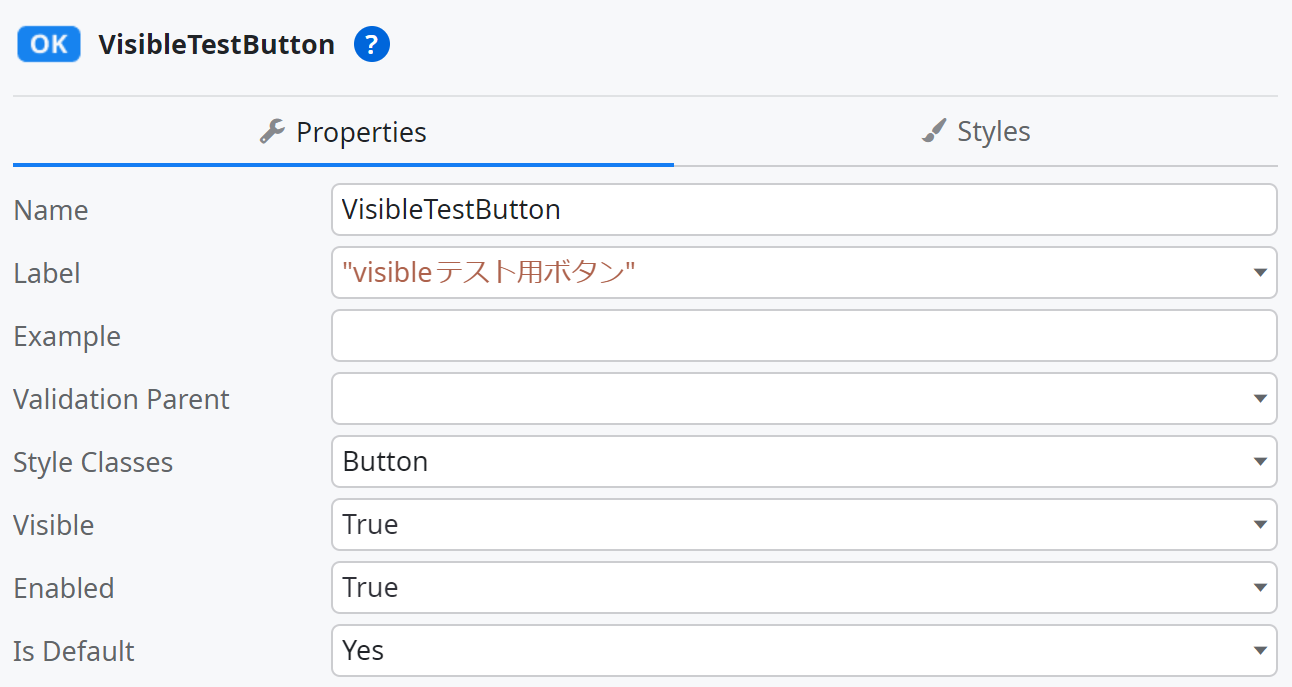Click the Is Default field showing Yes
The image size is (1292, 687).
pos(790,651)
